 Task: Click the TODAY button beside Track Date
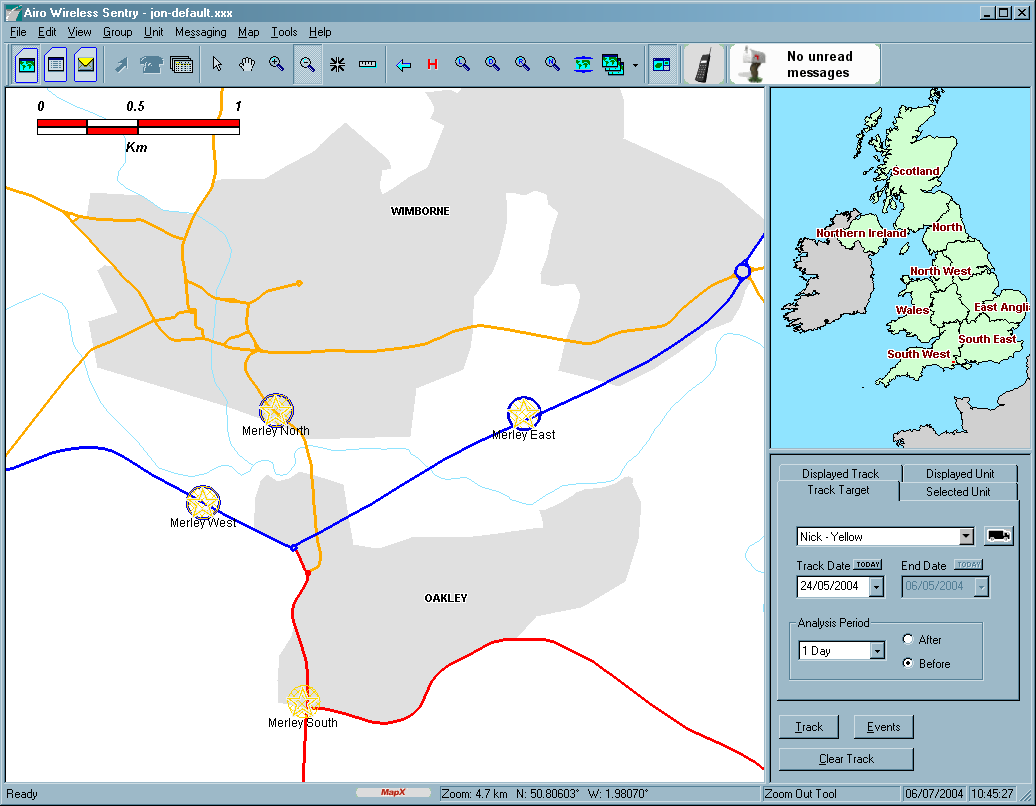[x=868, y=565]
